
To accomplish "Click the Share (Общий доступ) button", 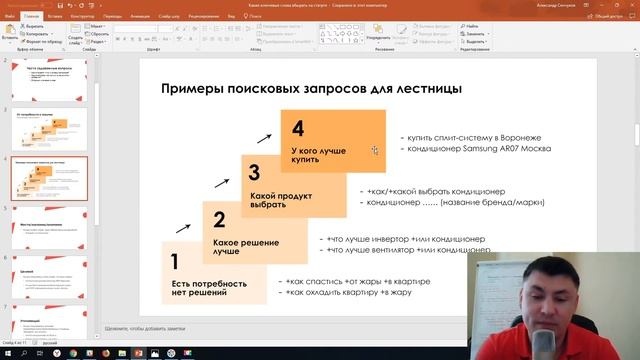I will 605,16.
